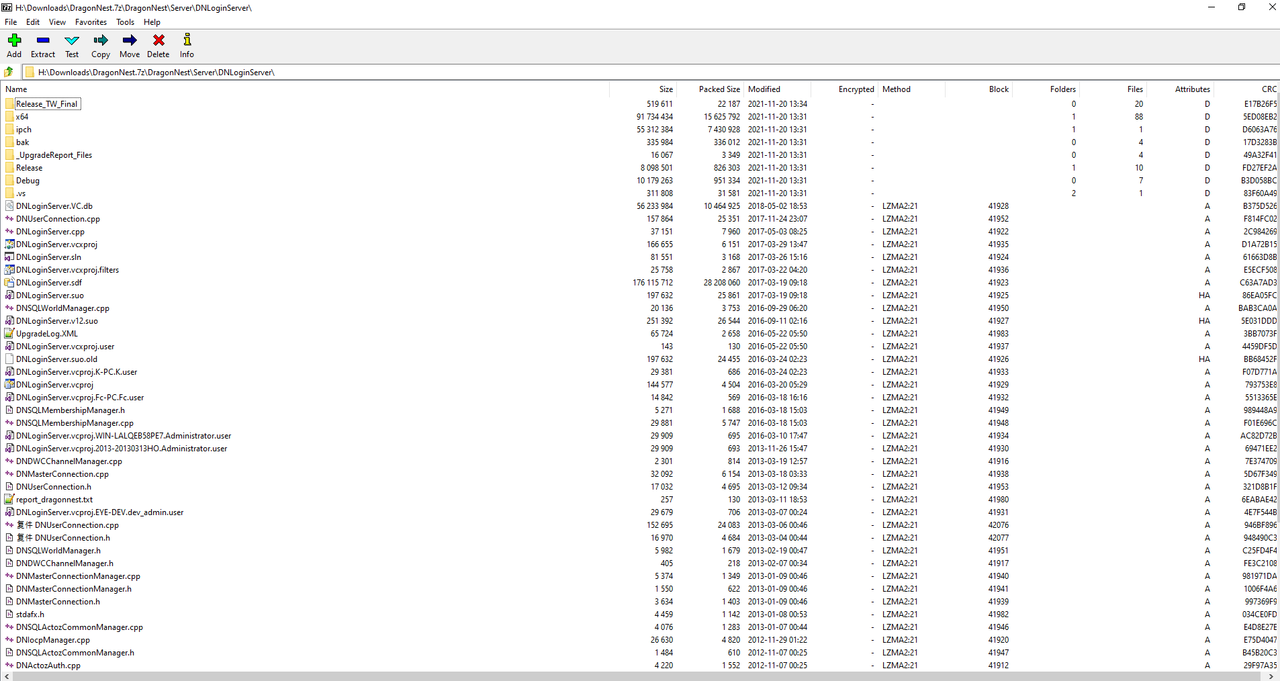Select DNUserConnection.cpp in the list
The image size is (1280, 681).
coord(58,218)
